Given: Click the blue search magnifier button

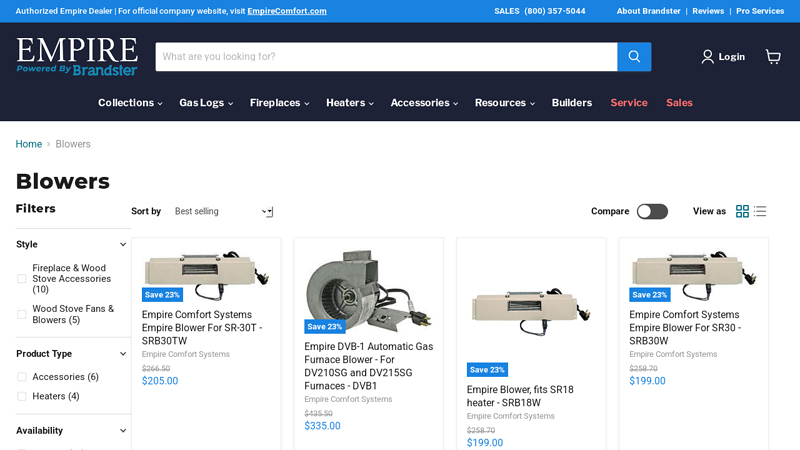Looking at the screenshot, I should (634, 57).
